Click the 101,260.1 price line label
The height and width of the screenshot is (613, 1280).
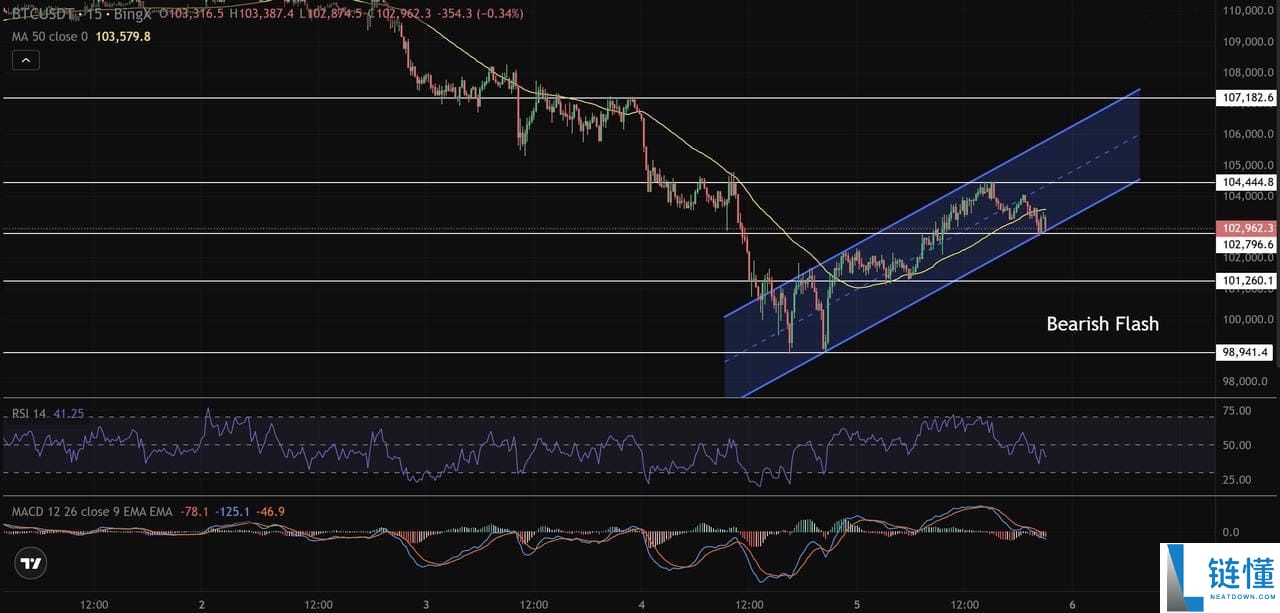1247,281
